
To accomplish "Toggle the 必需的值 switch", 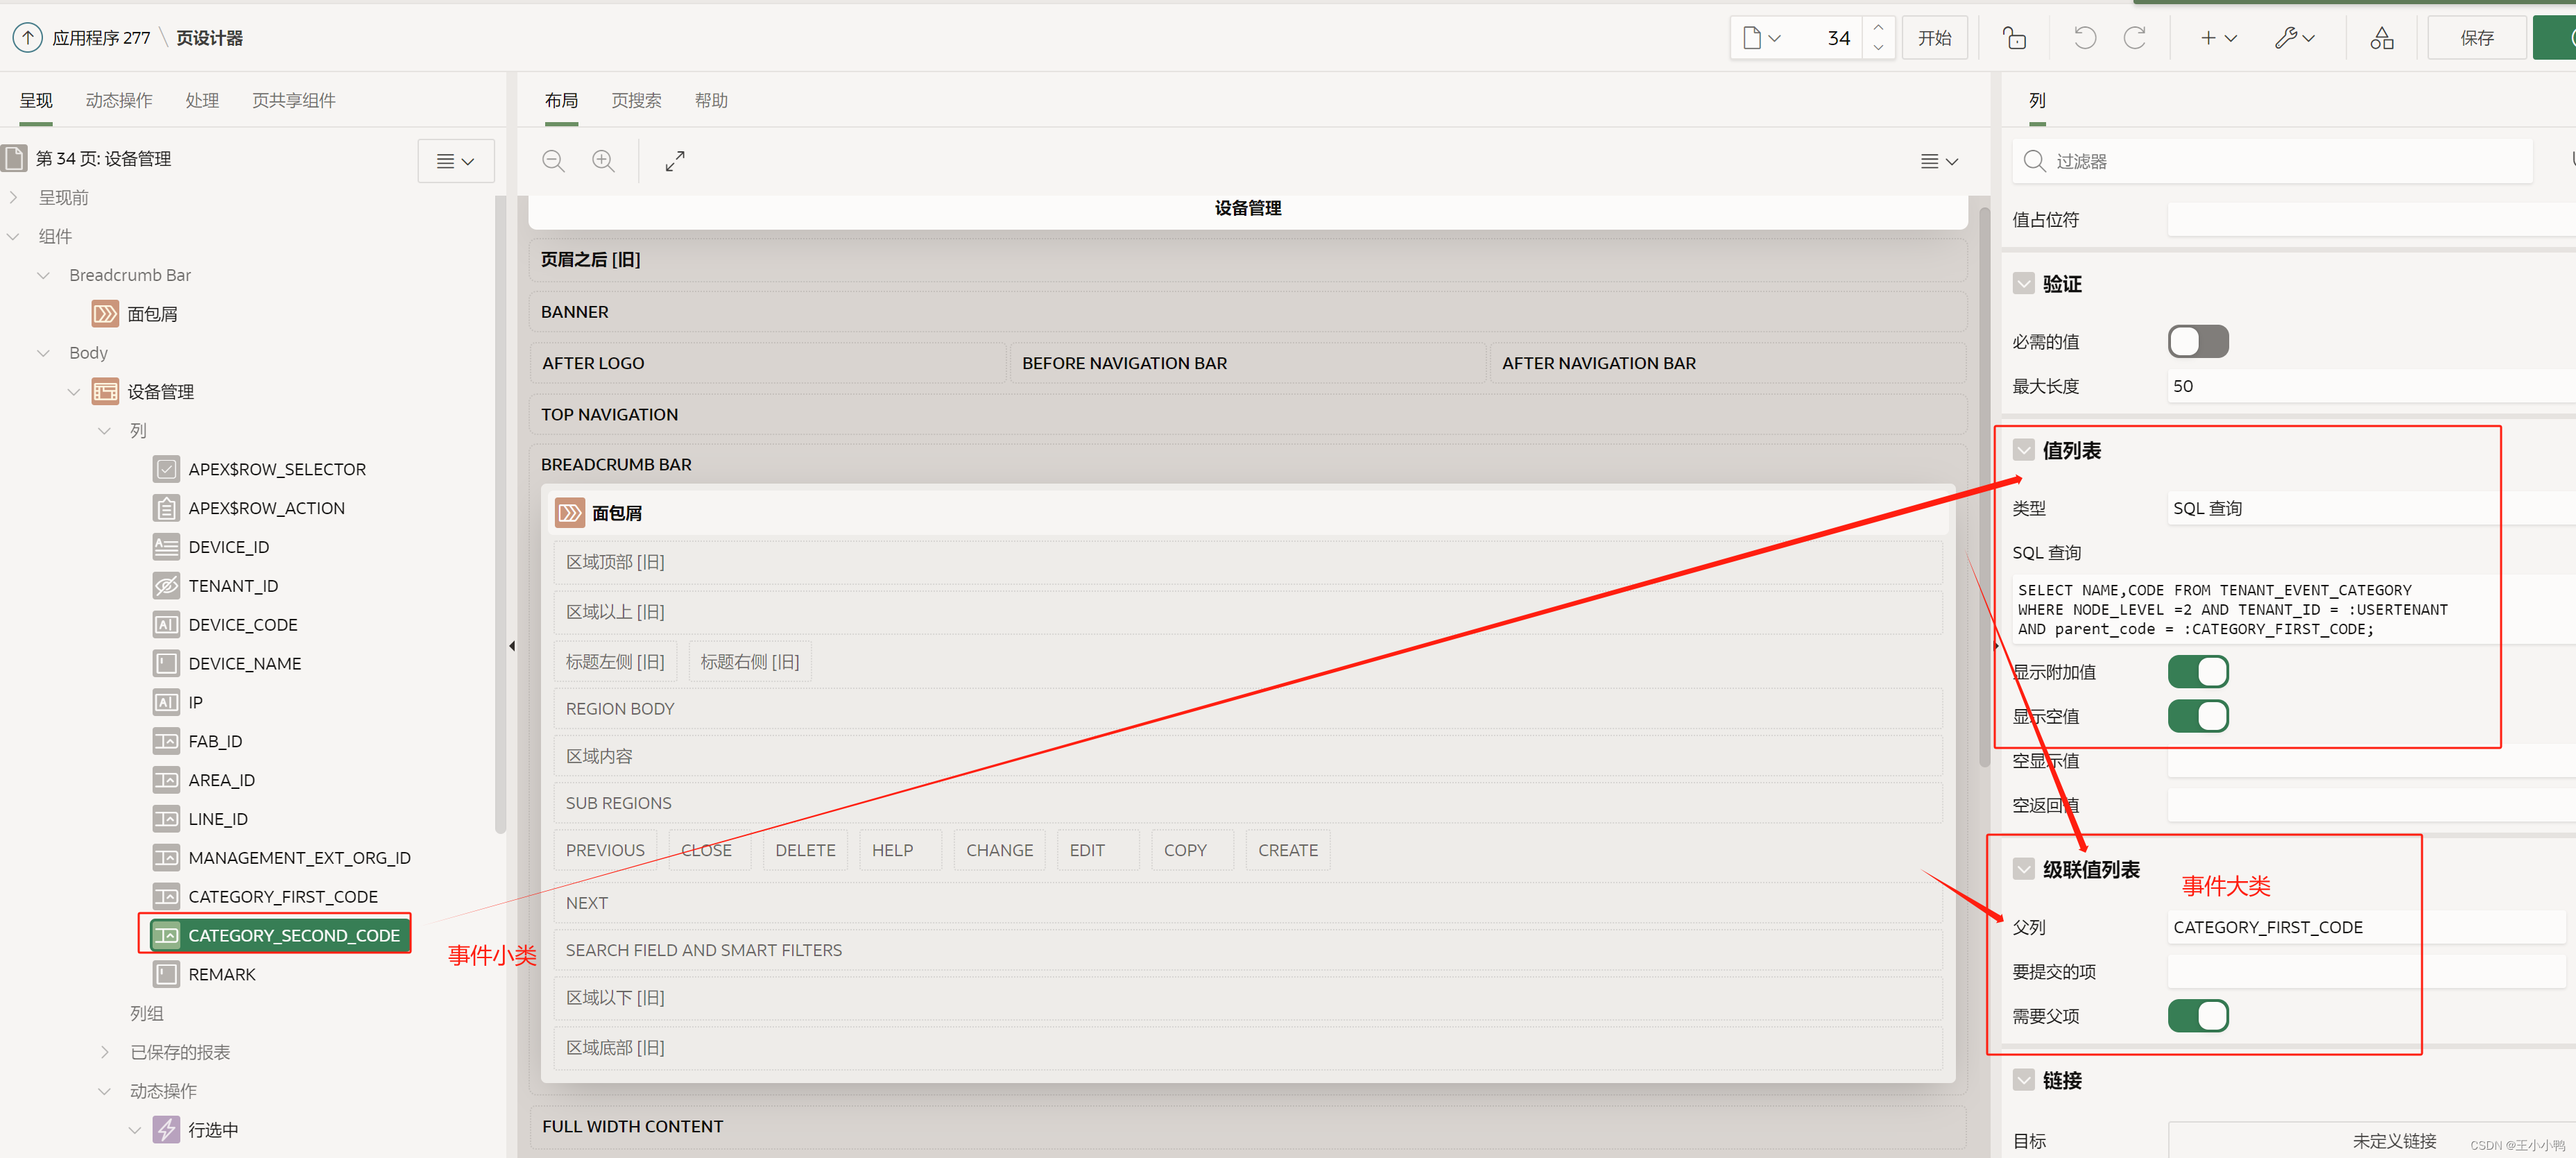I will (2197, 341).
